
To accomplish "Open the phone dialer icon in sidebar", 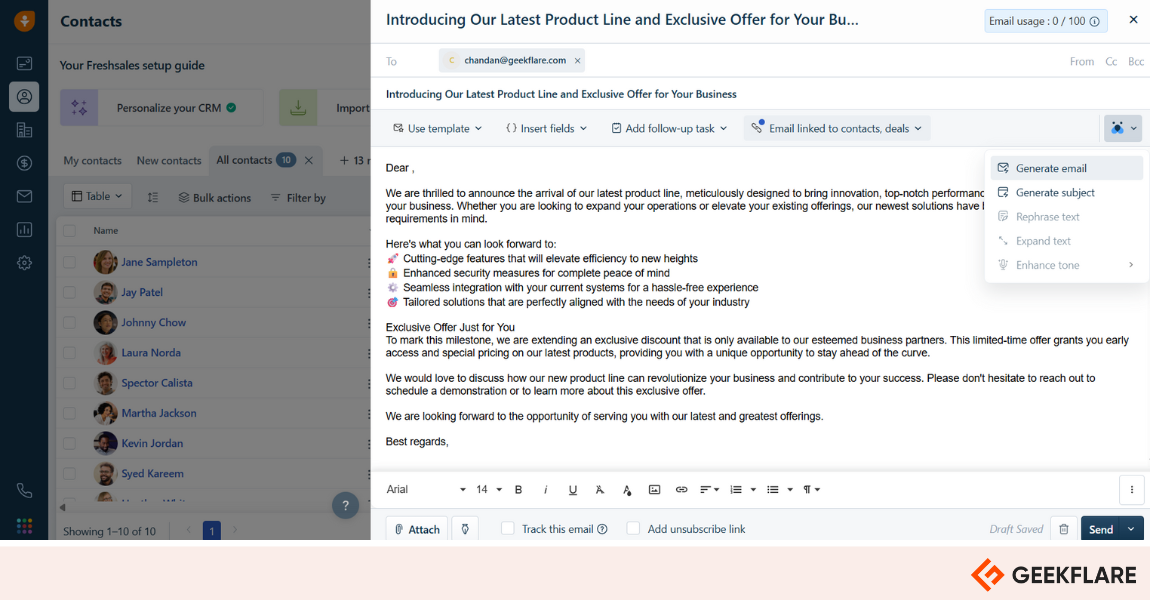I will [24, 491].
